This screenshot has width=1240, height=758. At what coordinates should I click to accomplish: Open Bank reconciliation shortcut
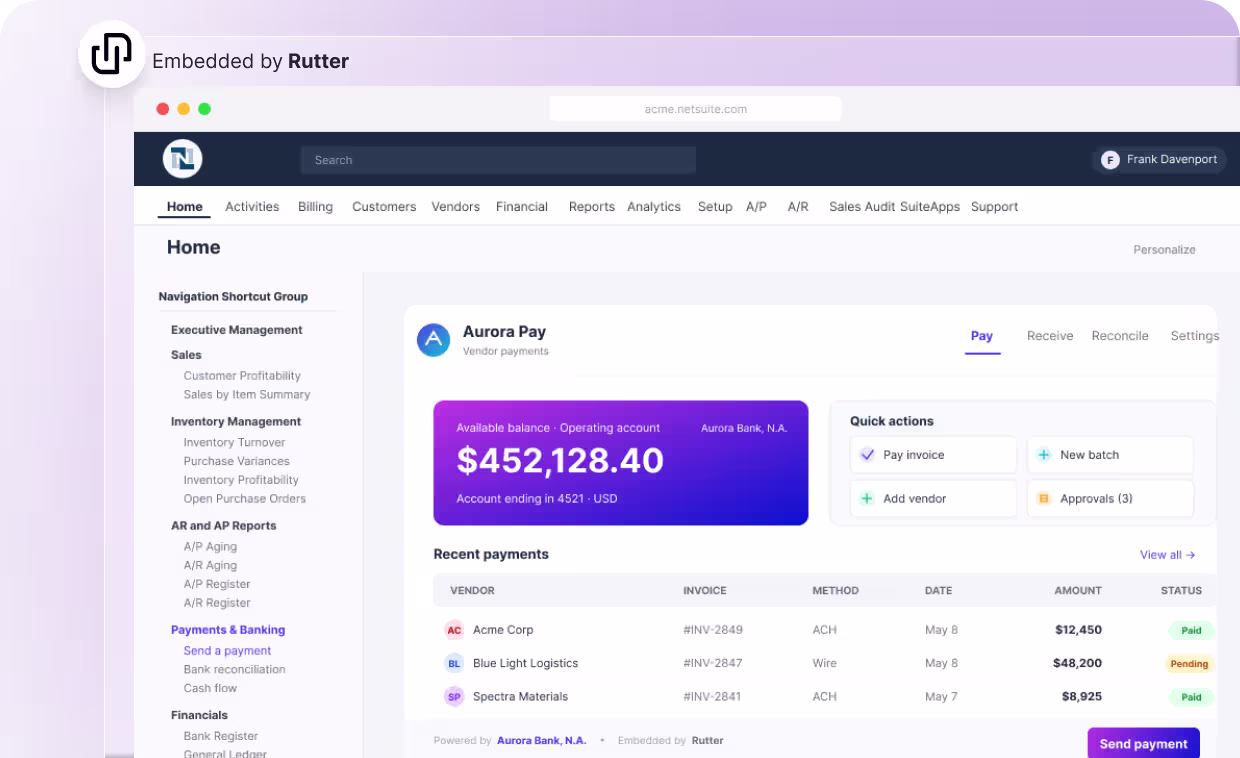click(x=234, y=670)
